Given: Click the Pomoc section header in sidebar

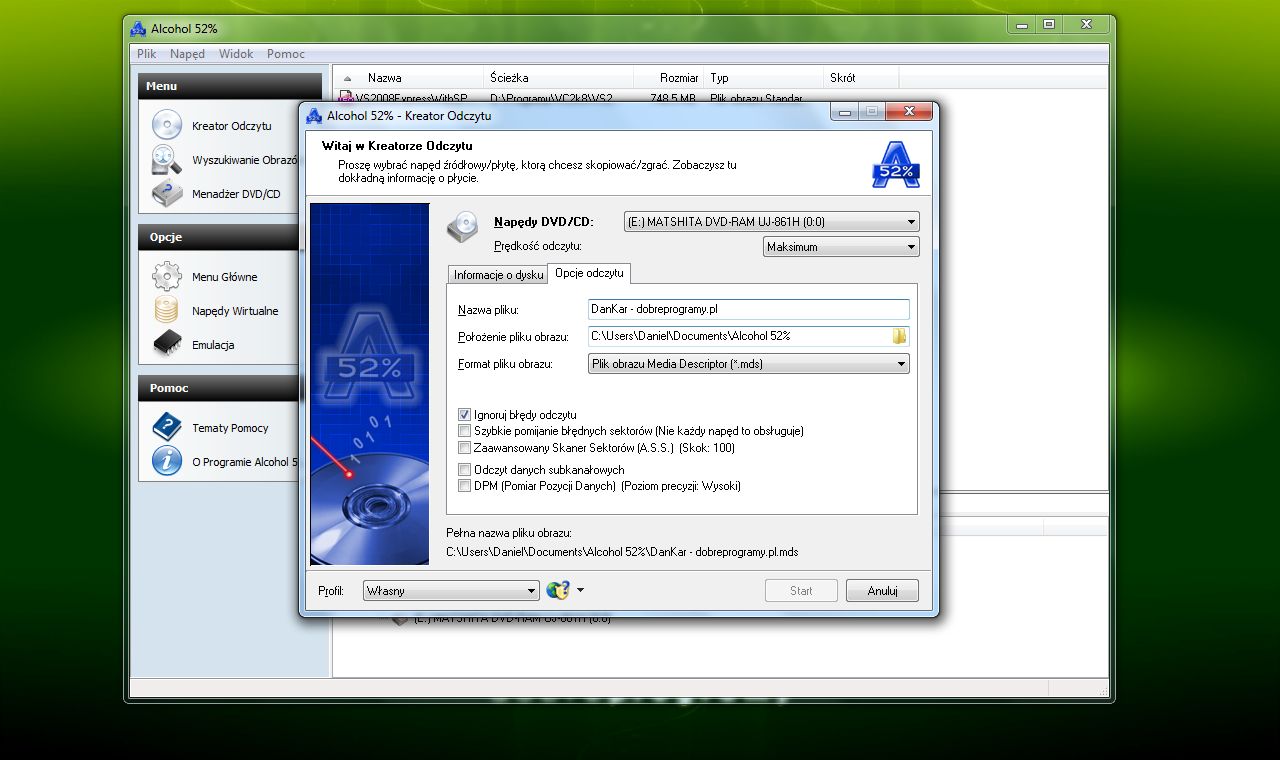Looking at the screenshot, I should coord(218,388).
